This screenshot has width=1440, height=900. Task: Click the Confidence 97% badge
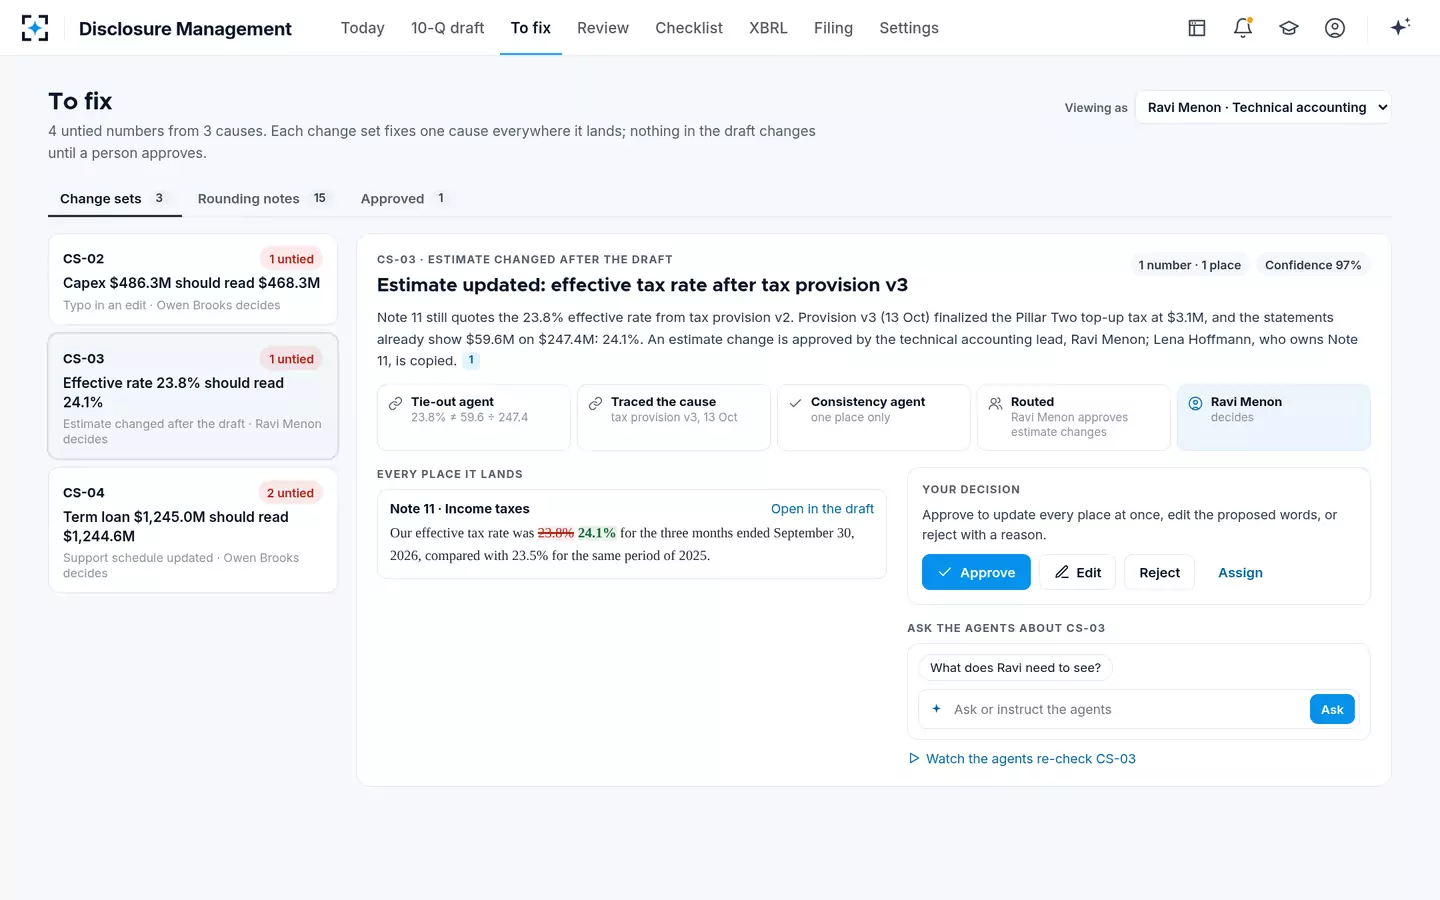1313,265
